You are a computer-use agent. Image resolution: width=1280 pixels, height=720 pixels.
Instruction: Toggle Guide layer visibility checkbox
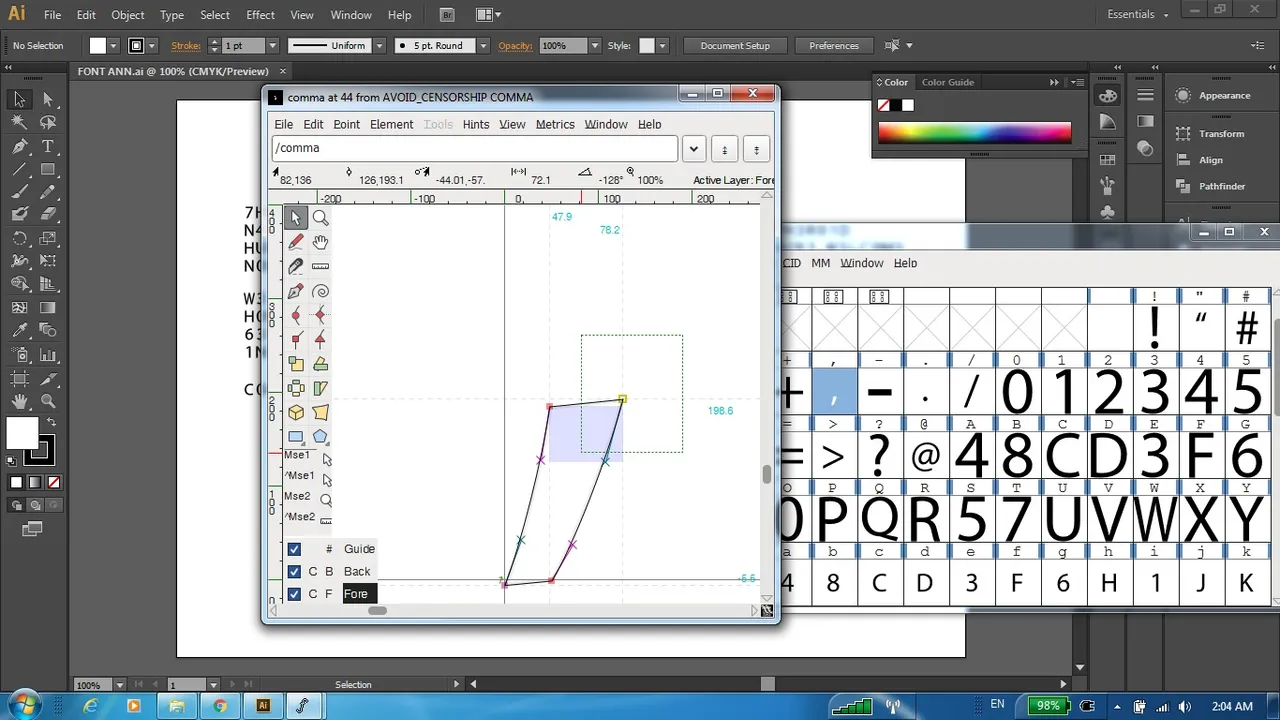tap(294, 549)
